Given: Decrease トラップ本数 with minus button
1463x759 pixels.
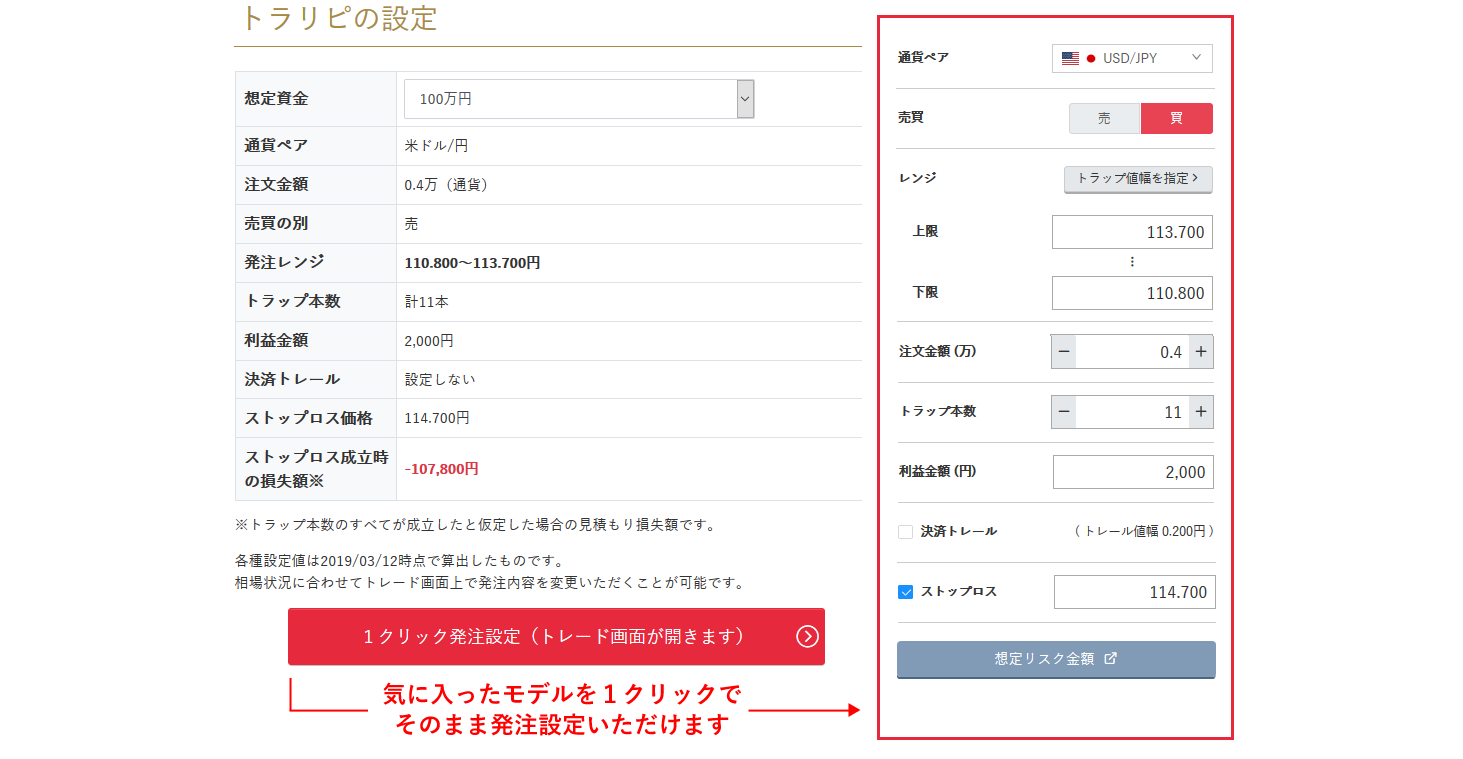Looking at the screenshot, I should point(1064,412).
